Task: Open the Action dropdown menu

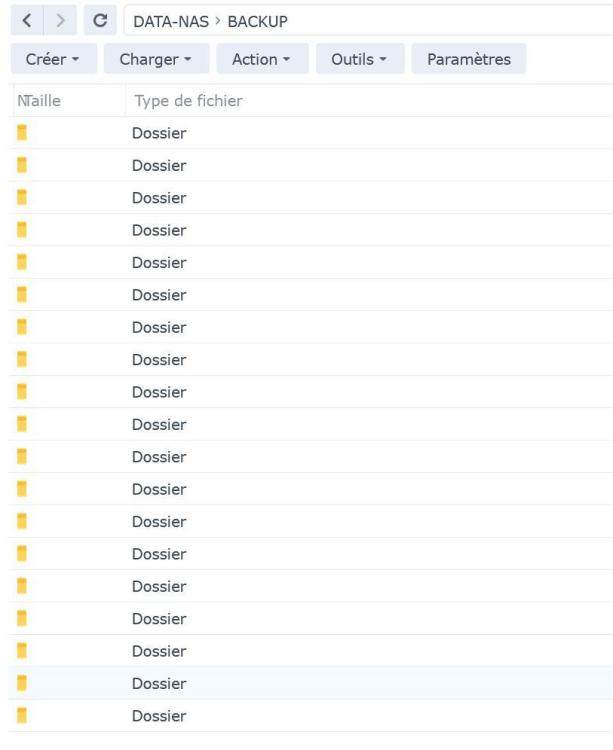Action: [x=262, y=59]
